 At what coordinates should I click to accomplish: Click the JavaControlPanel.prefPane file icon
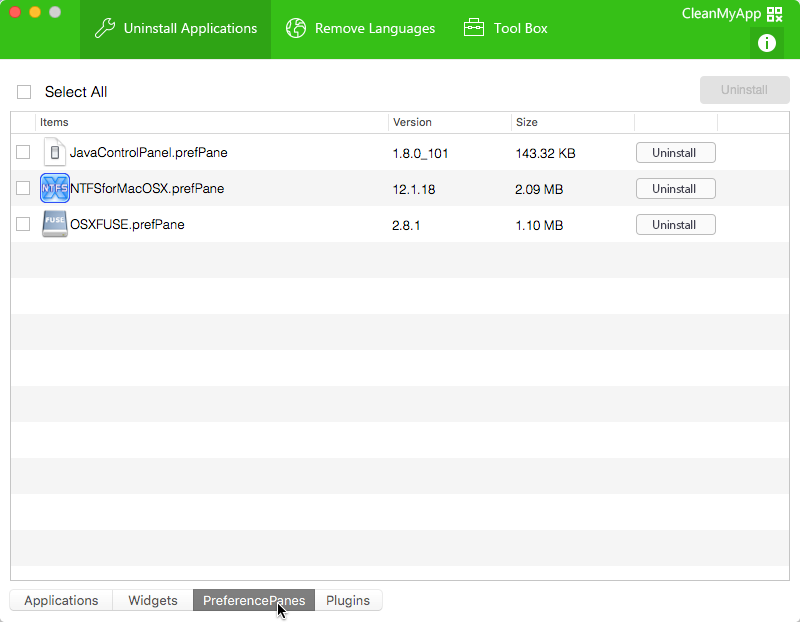[55, 153]
